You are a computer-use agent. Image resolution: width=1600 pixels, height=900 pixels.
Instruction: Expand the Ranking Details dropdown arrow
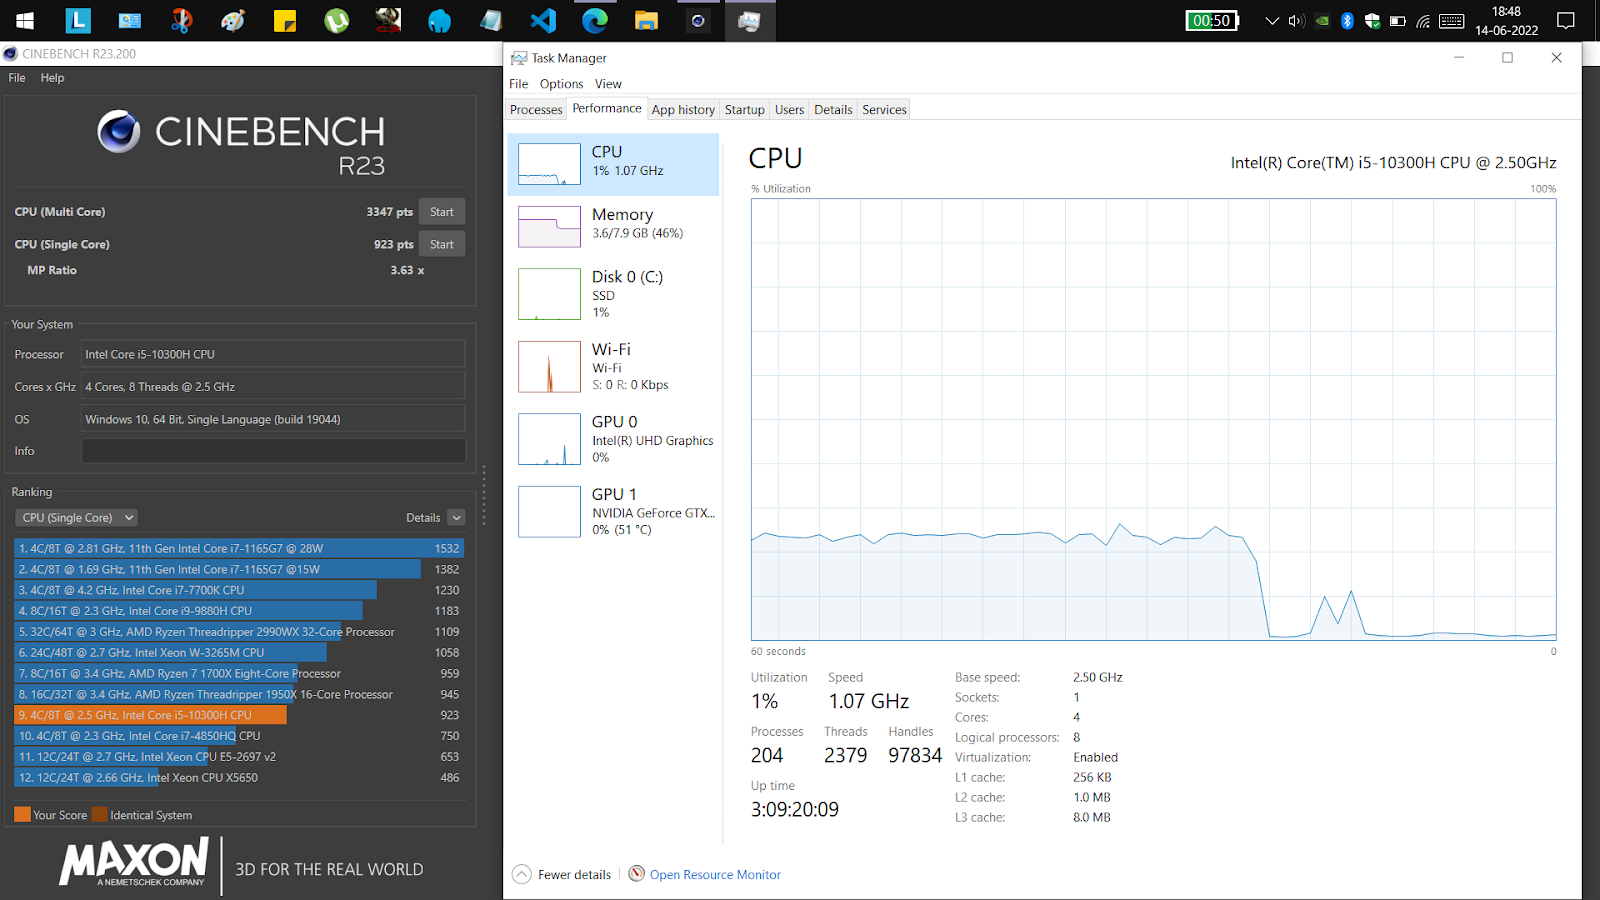pos(457,518)
